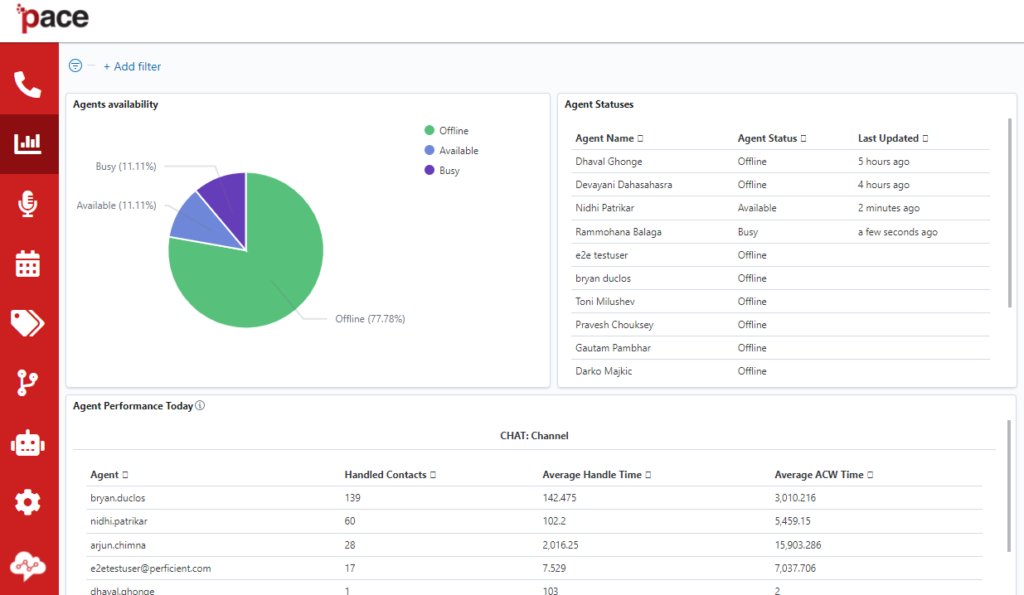This screenshot has height=595, width=1024.
Task: Click '5 hours ago' timestamp
Action: 884,161
